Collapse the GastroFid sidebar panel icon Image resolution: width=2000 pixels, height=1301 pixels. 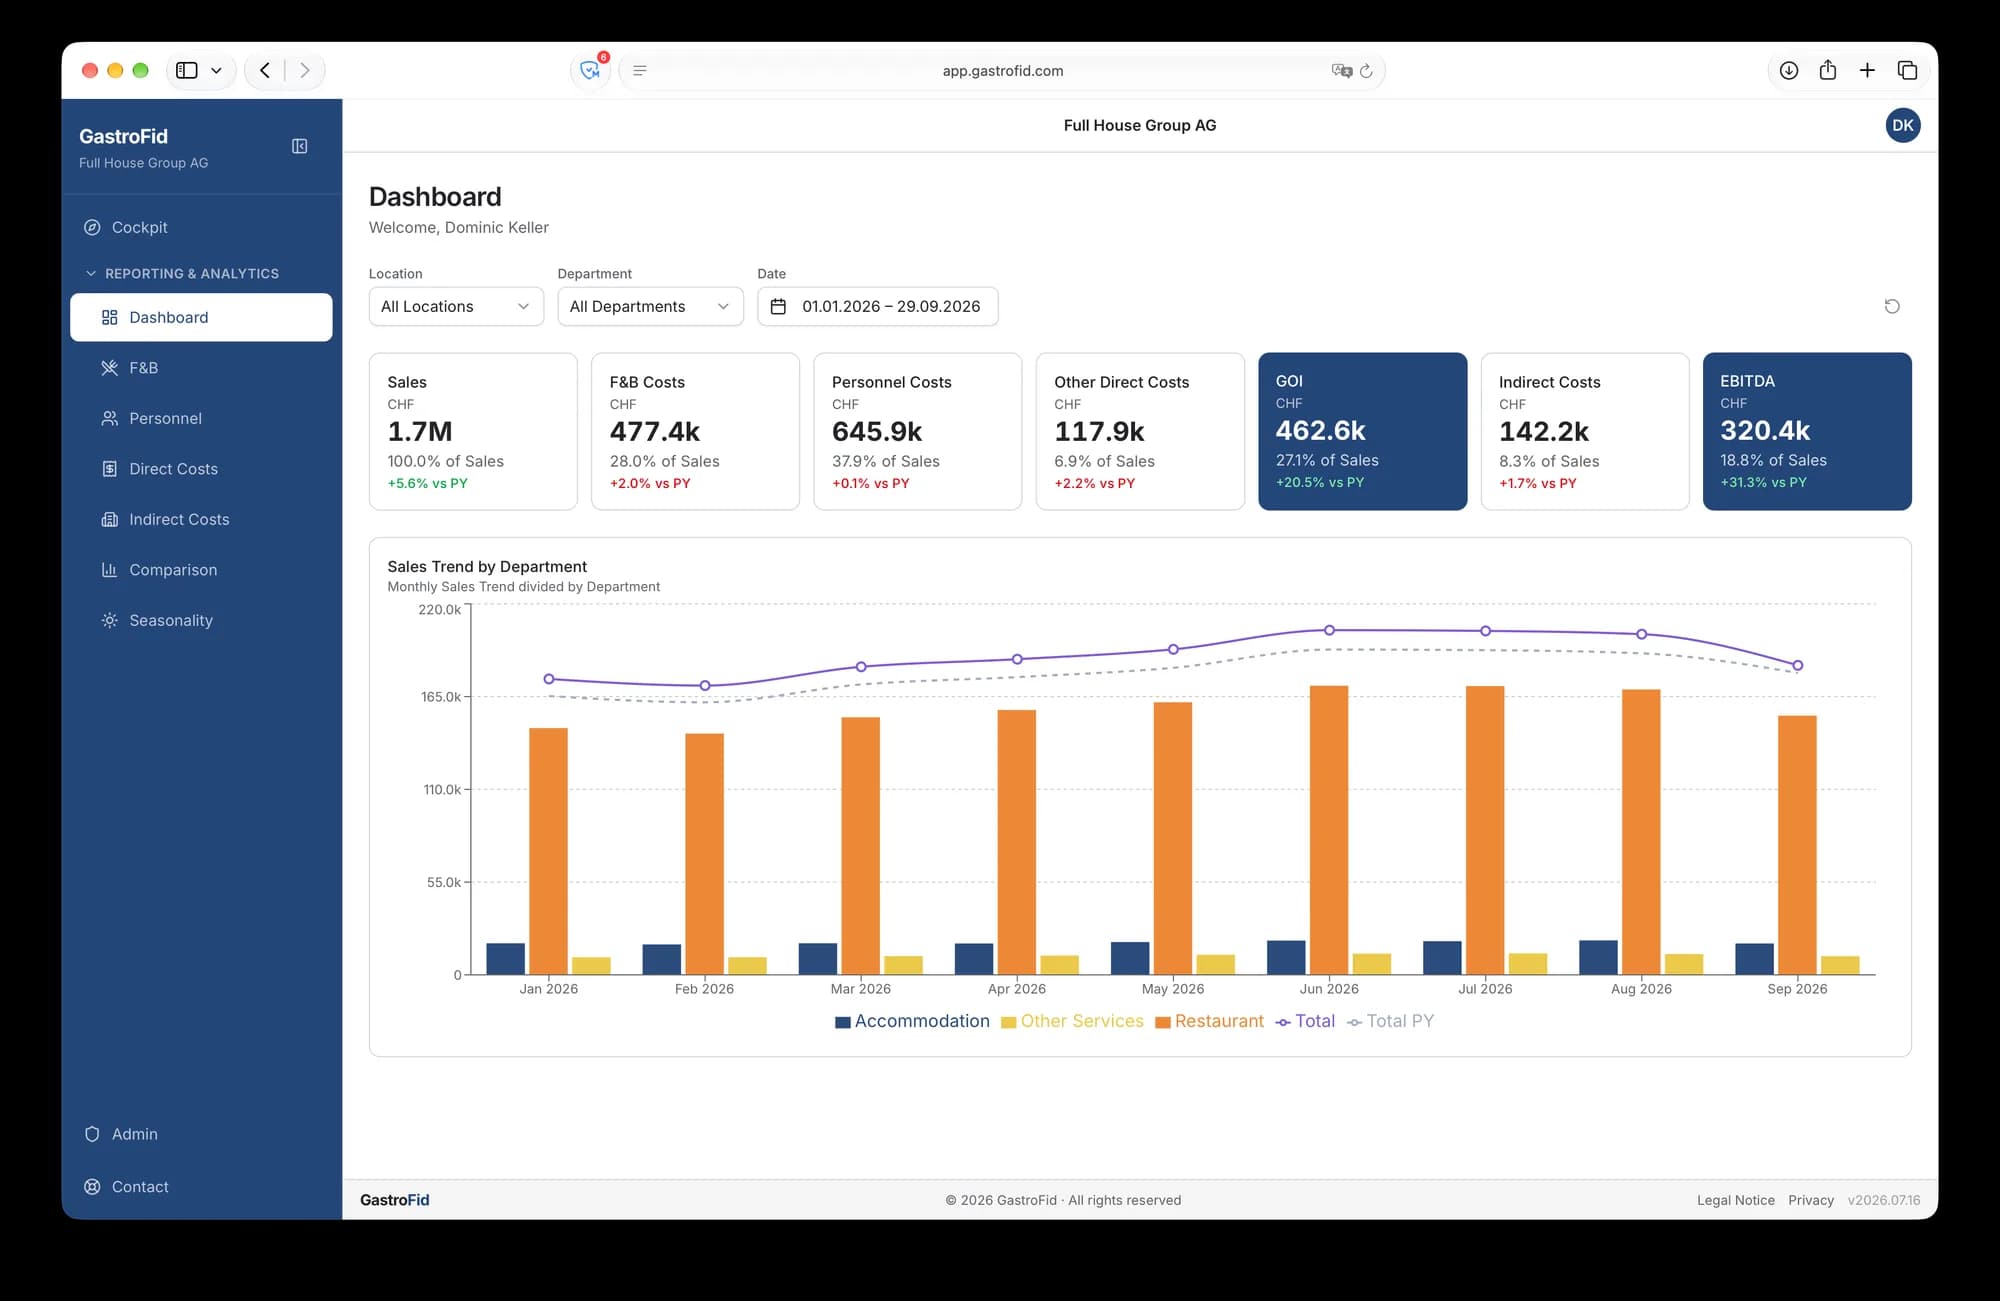pos(299,146)
